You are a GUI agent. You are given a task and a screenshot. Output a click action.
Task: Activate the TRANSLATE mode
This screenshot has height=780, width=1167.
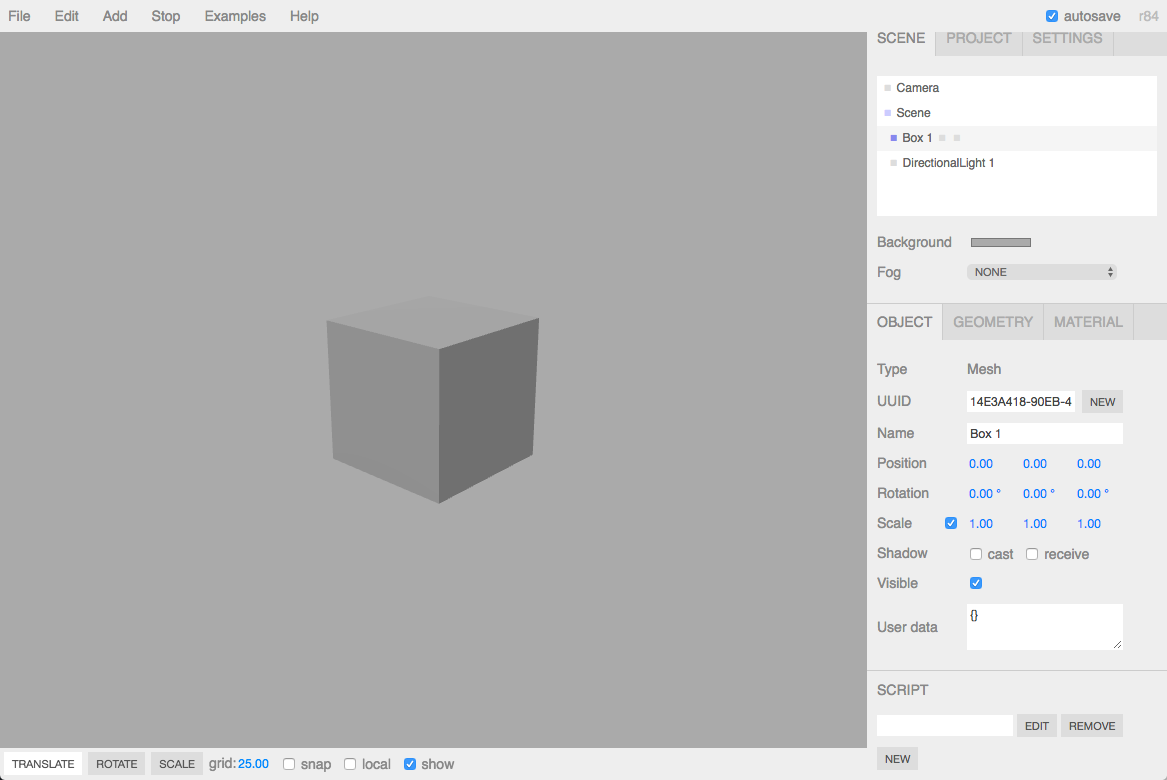coord(42,763)
